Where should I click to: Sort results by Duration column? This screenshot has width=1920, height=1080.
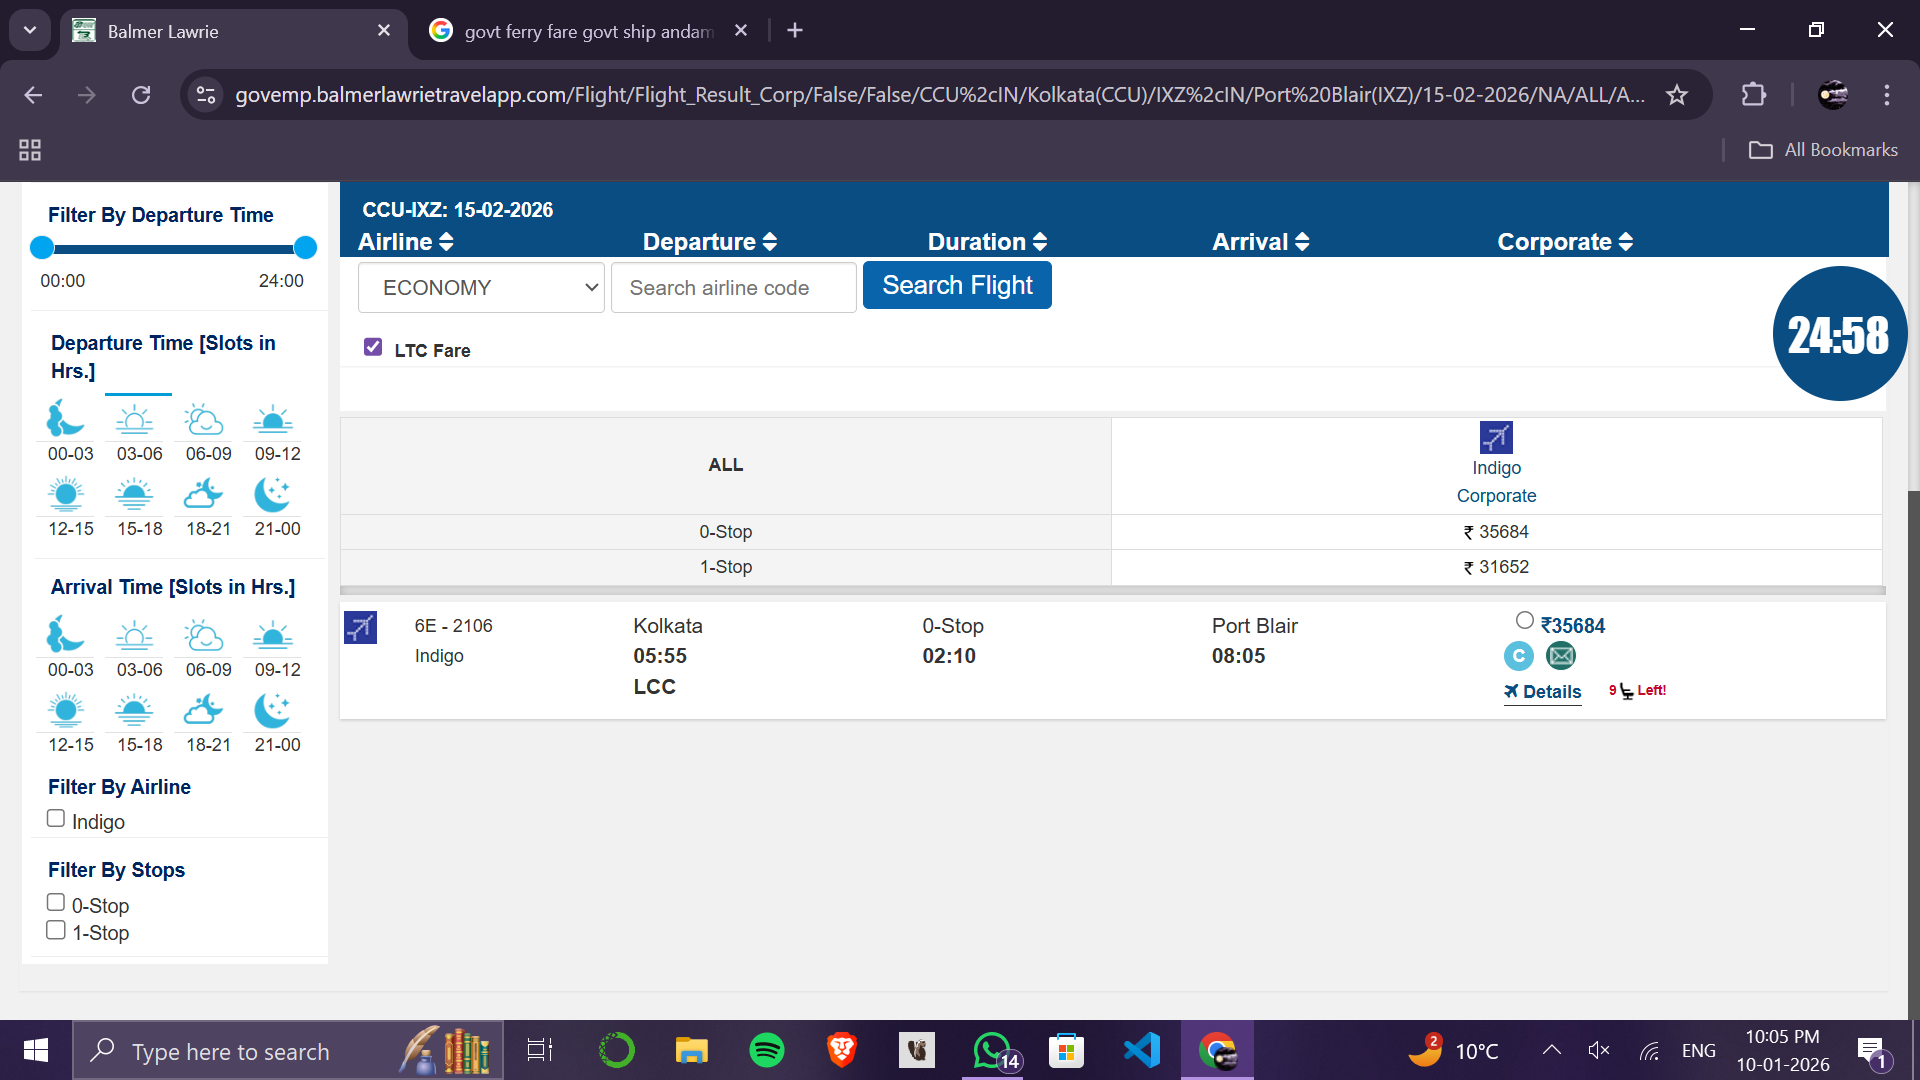click(986, 242)
